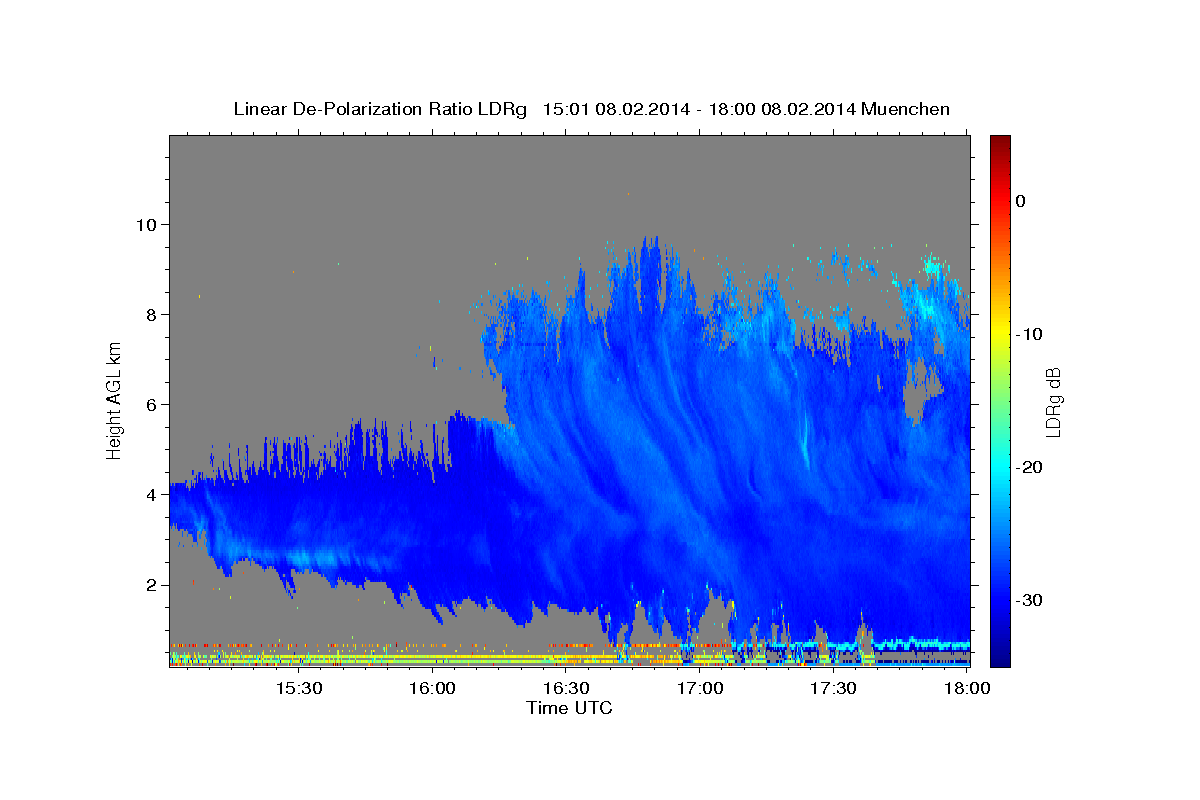Click the 18:00 time tick label
This screenshot has height=800, width=1200.
tap(968, 689)
